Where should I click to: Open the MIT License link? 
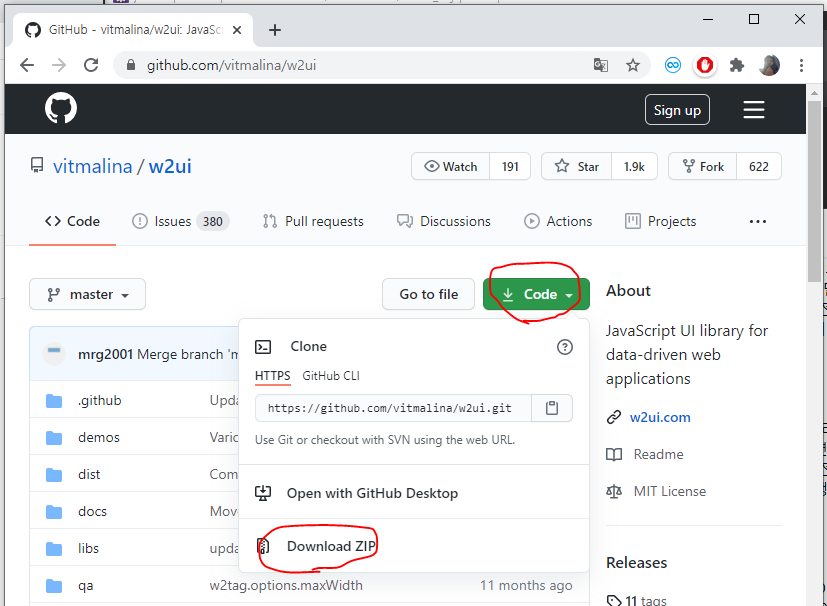click(670, 491)
